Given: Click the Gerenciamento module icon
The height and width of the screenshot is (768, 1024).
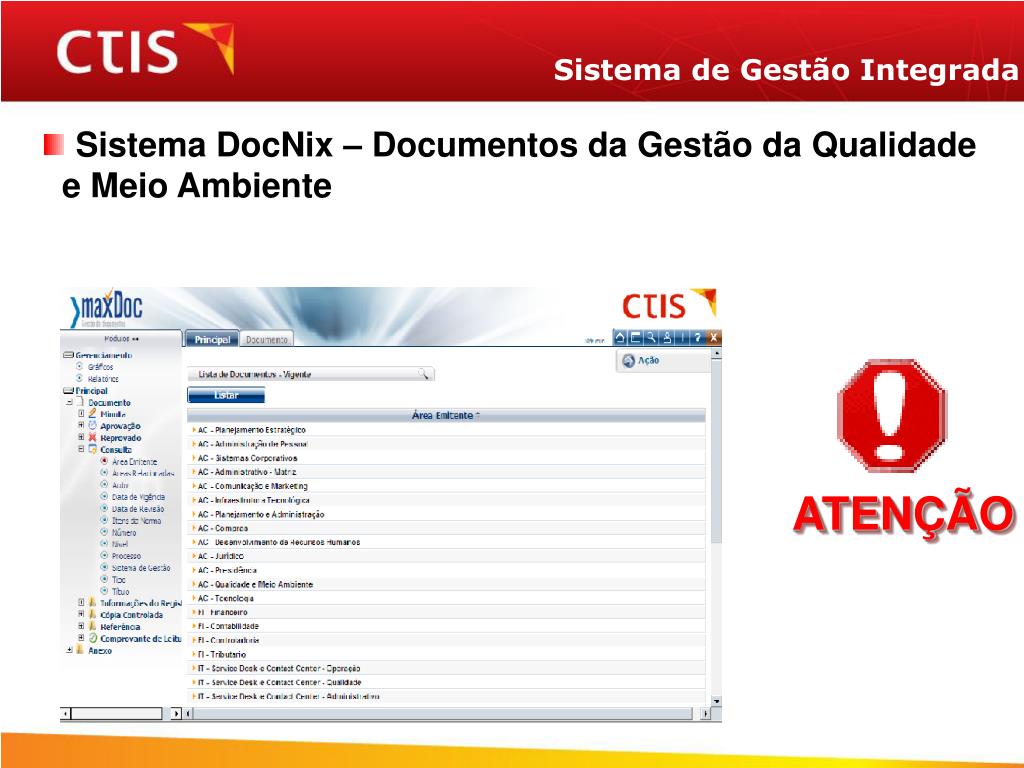Looking at the screenshot, I should pos(68,355).
